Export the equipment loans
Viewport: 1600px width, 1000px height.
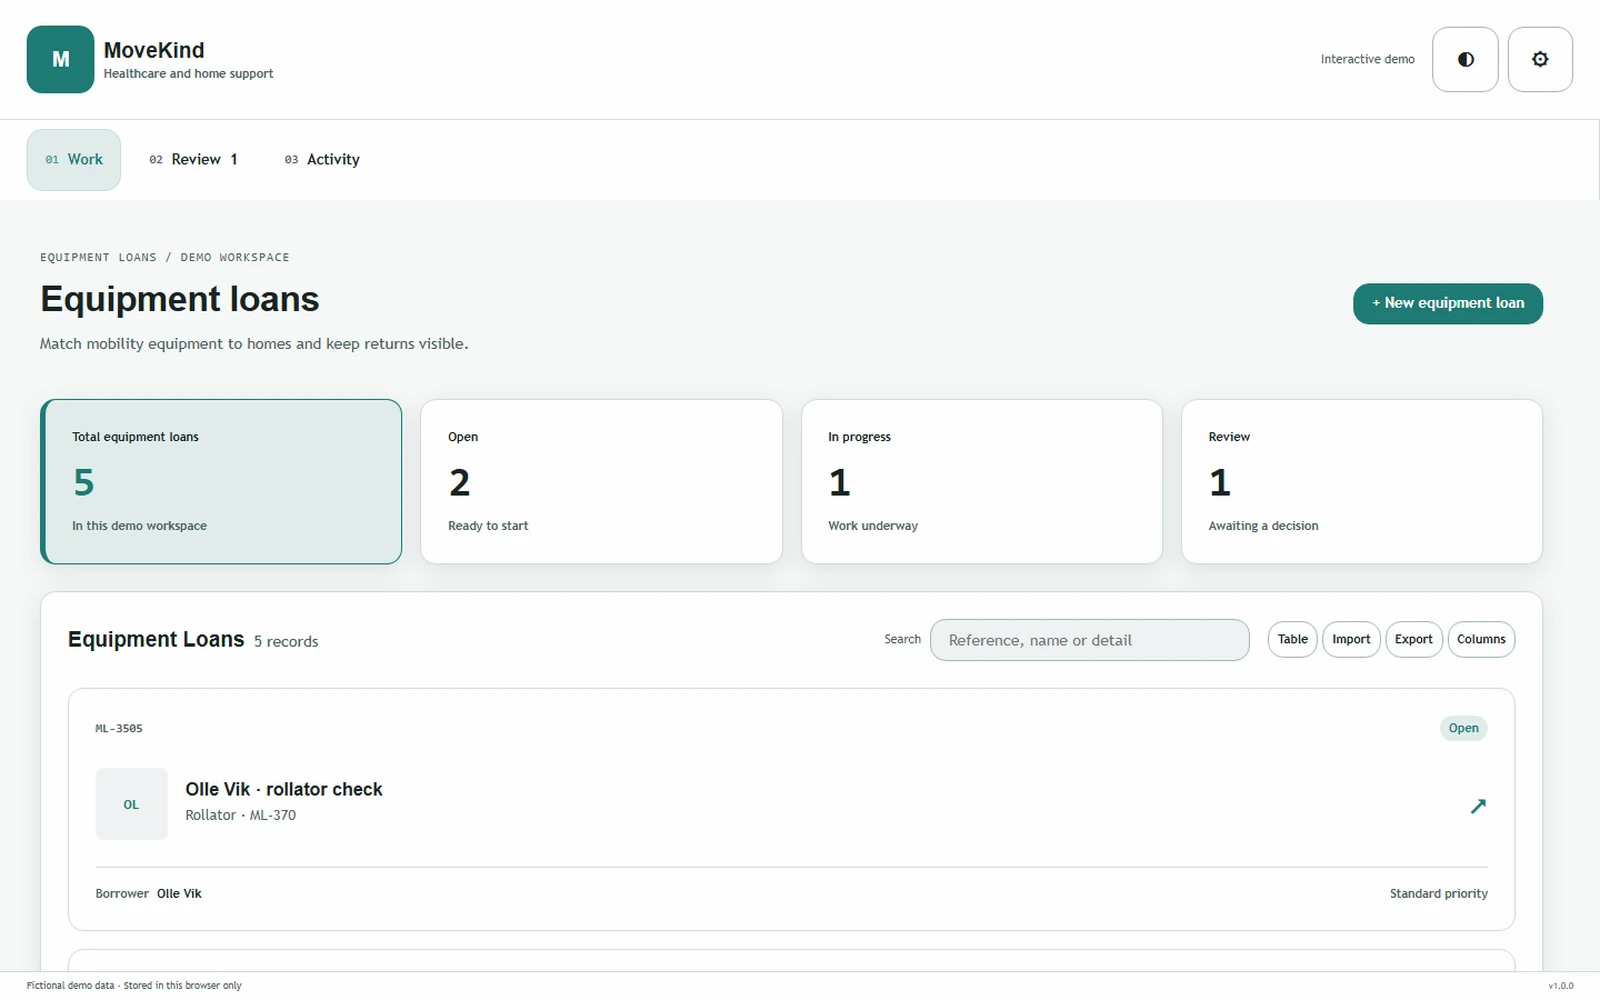pos(1414,639)
